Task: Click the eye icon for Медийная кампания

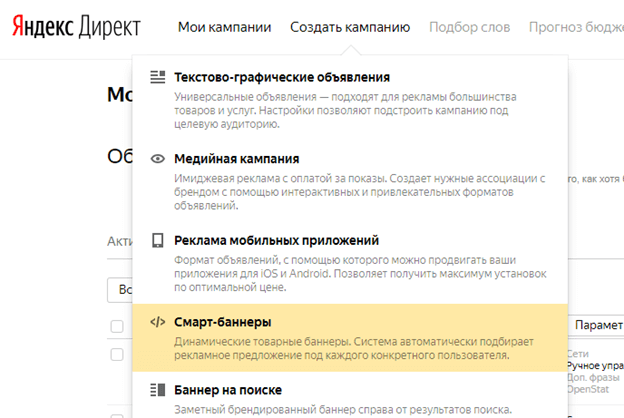Action: [x=158, y=159]
